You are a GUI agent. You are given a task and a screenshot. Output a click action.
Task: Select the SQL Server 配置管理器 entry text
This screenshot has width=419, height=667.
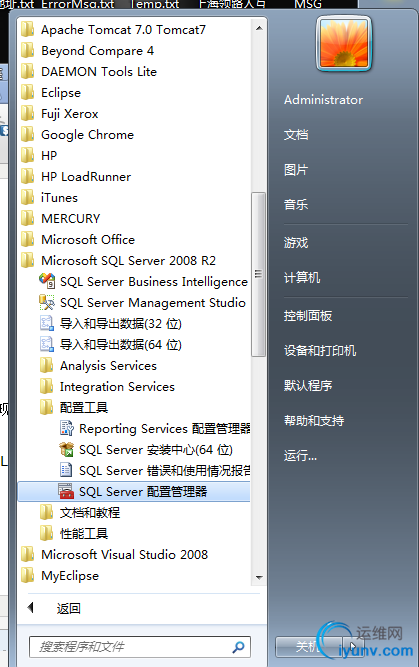[x=143, y=491]
